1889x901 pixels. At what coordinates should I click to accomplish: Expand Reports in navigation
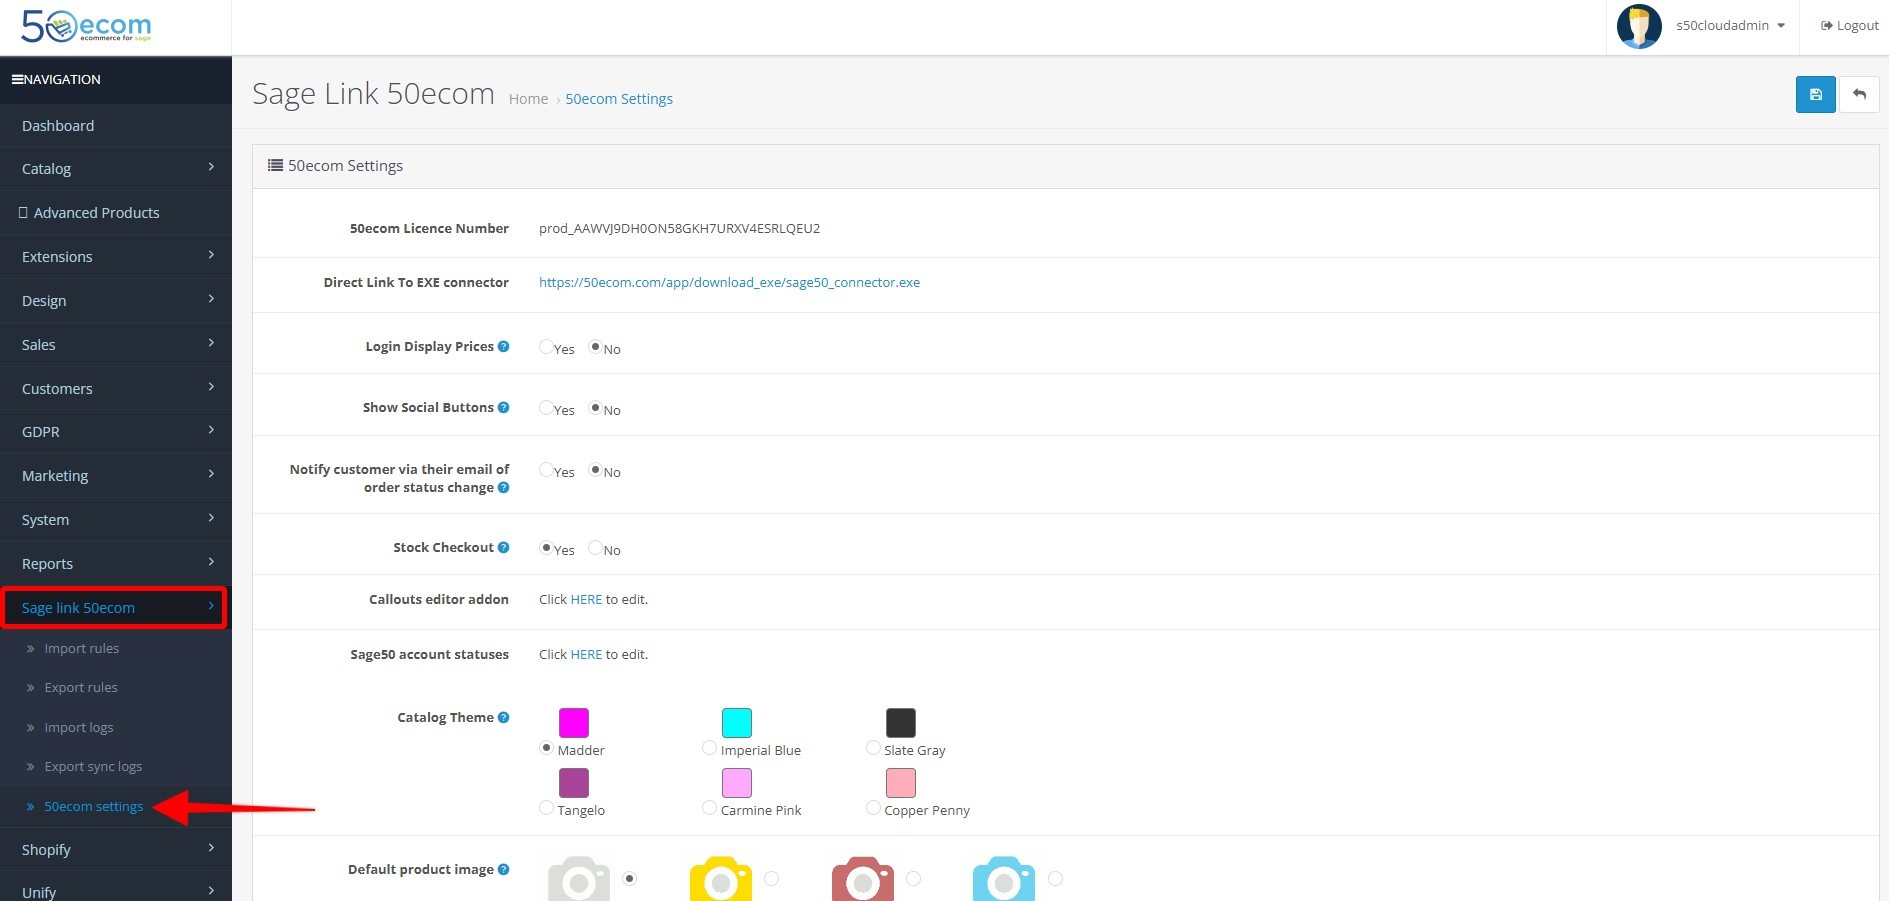(x=116, y=564)
